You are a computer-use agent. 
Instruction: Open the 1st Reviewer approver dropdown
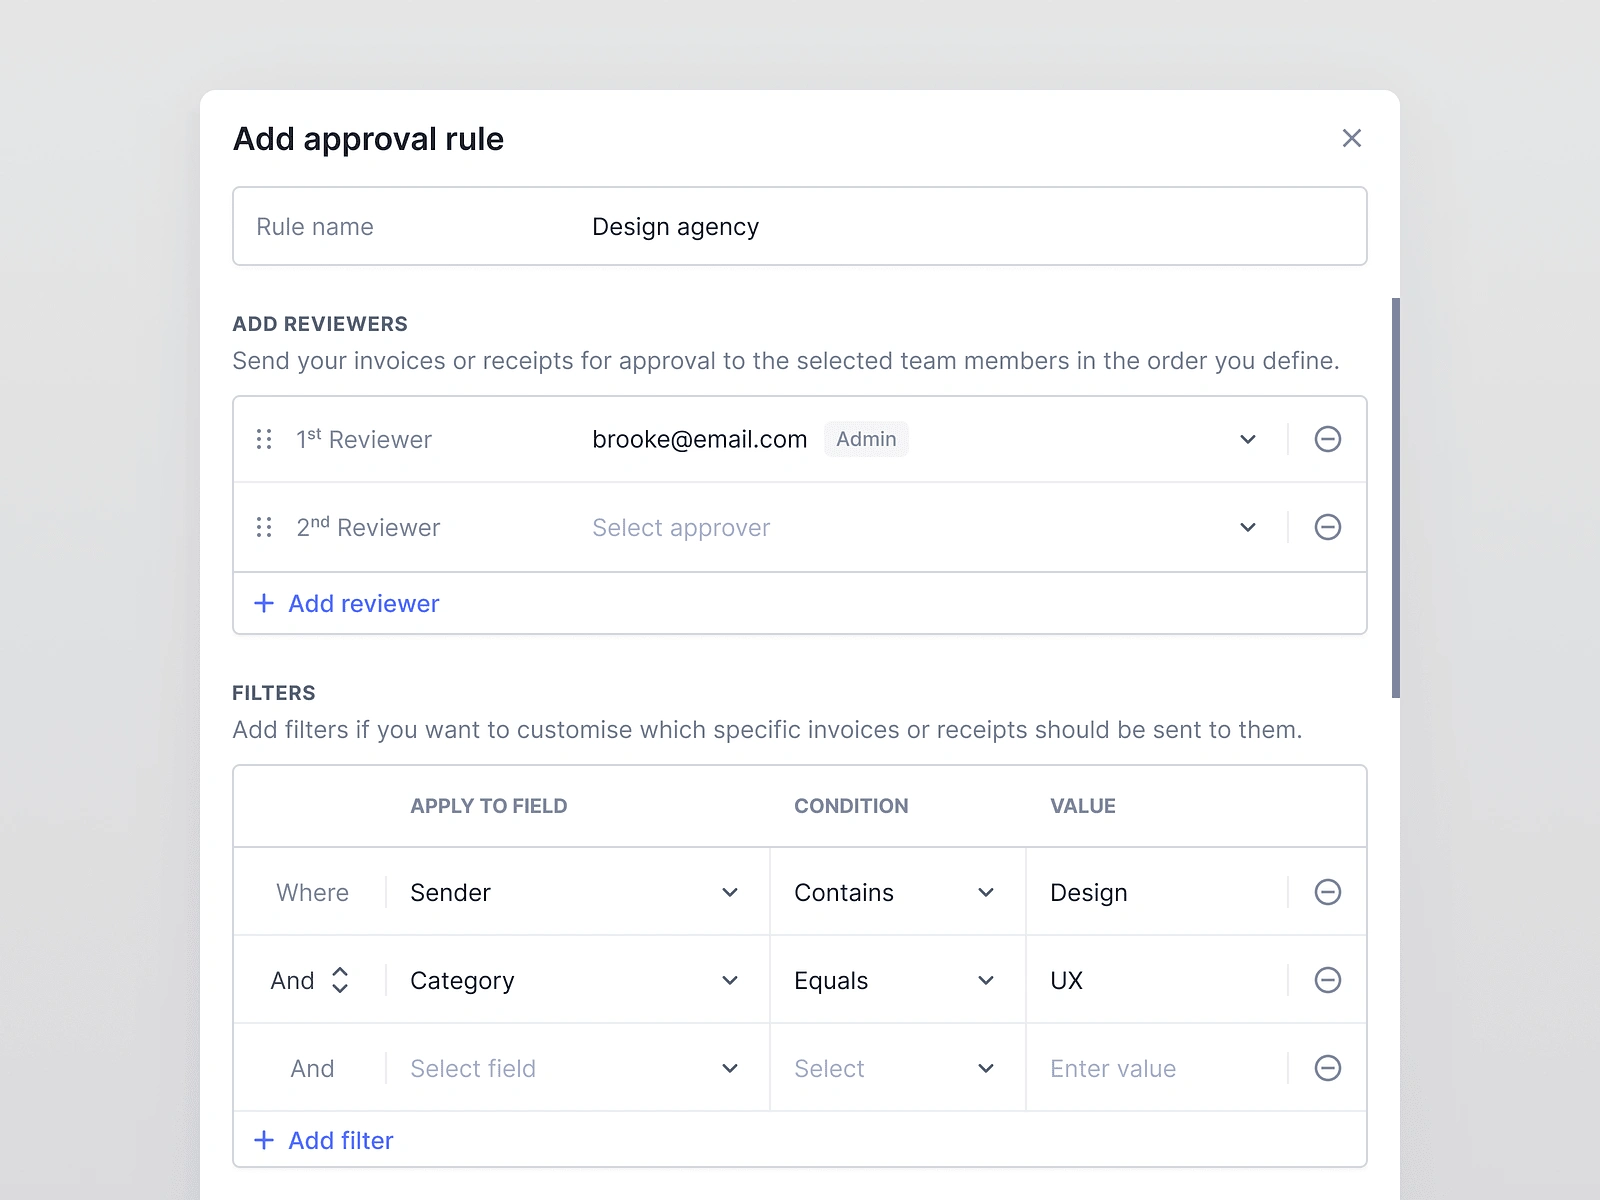(x=1247, y=439)
